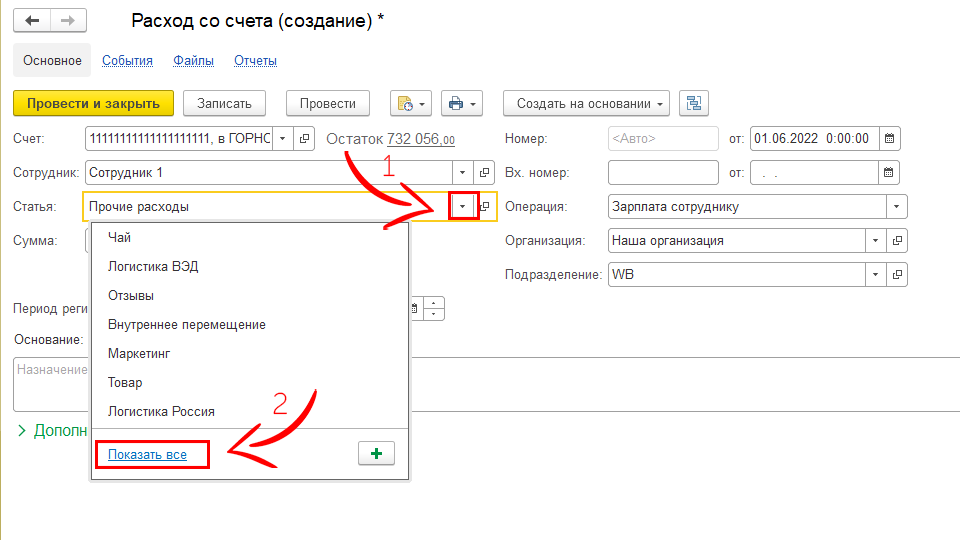The width and height of the screenshot is (960, 540).
Task: Click the green plus button in dropdown
Action: pos(376,454)
